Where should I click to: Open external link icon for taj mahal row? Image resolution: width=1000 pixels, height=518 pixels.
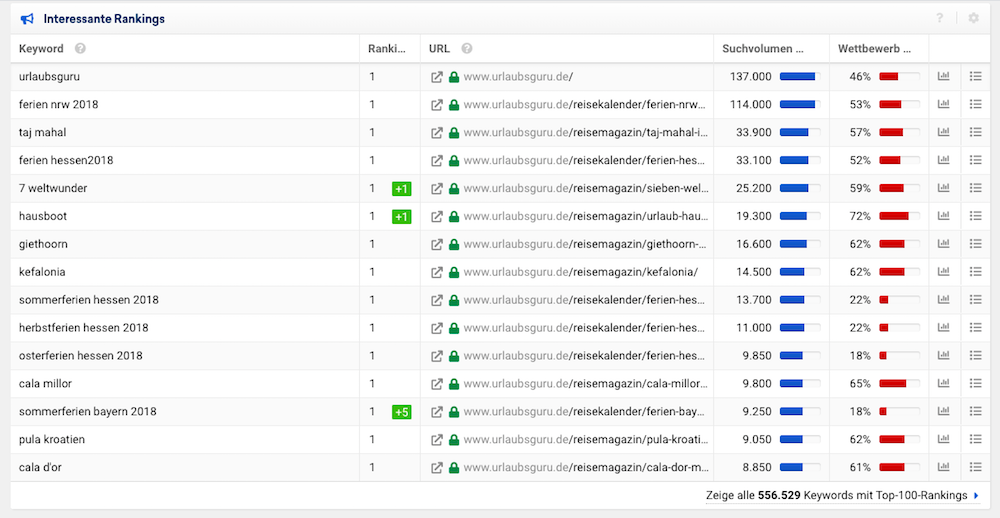(x=437, y=133)
